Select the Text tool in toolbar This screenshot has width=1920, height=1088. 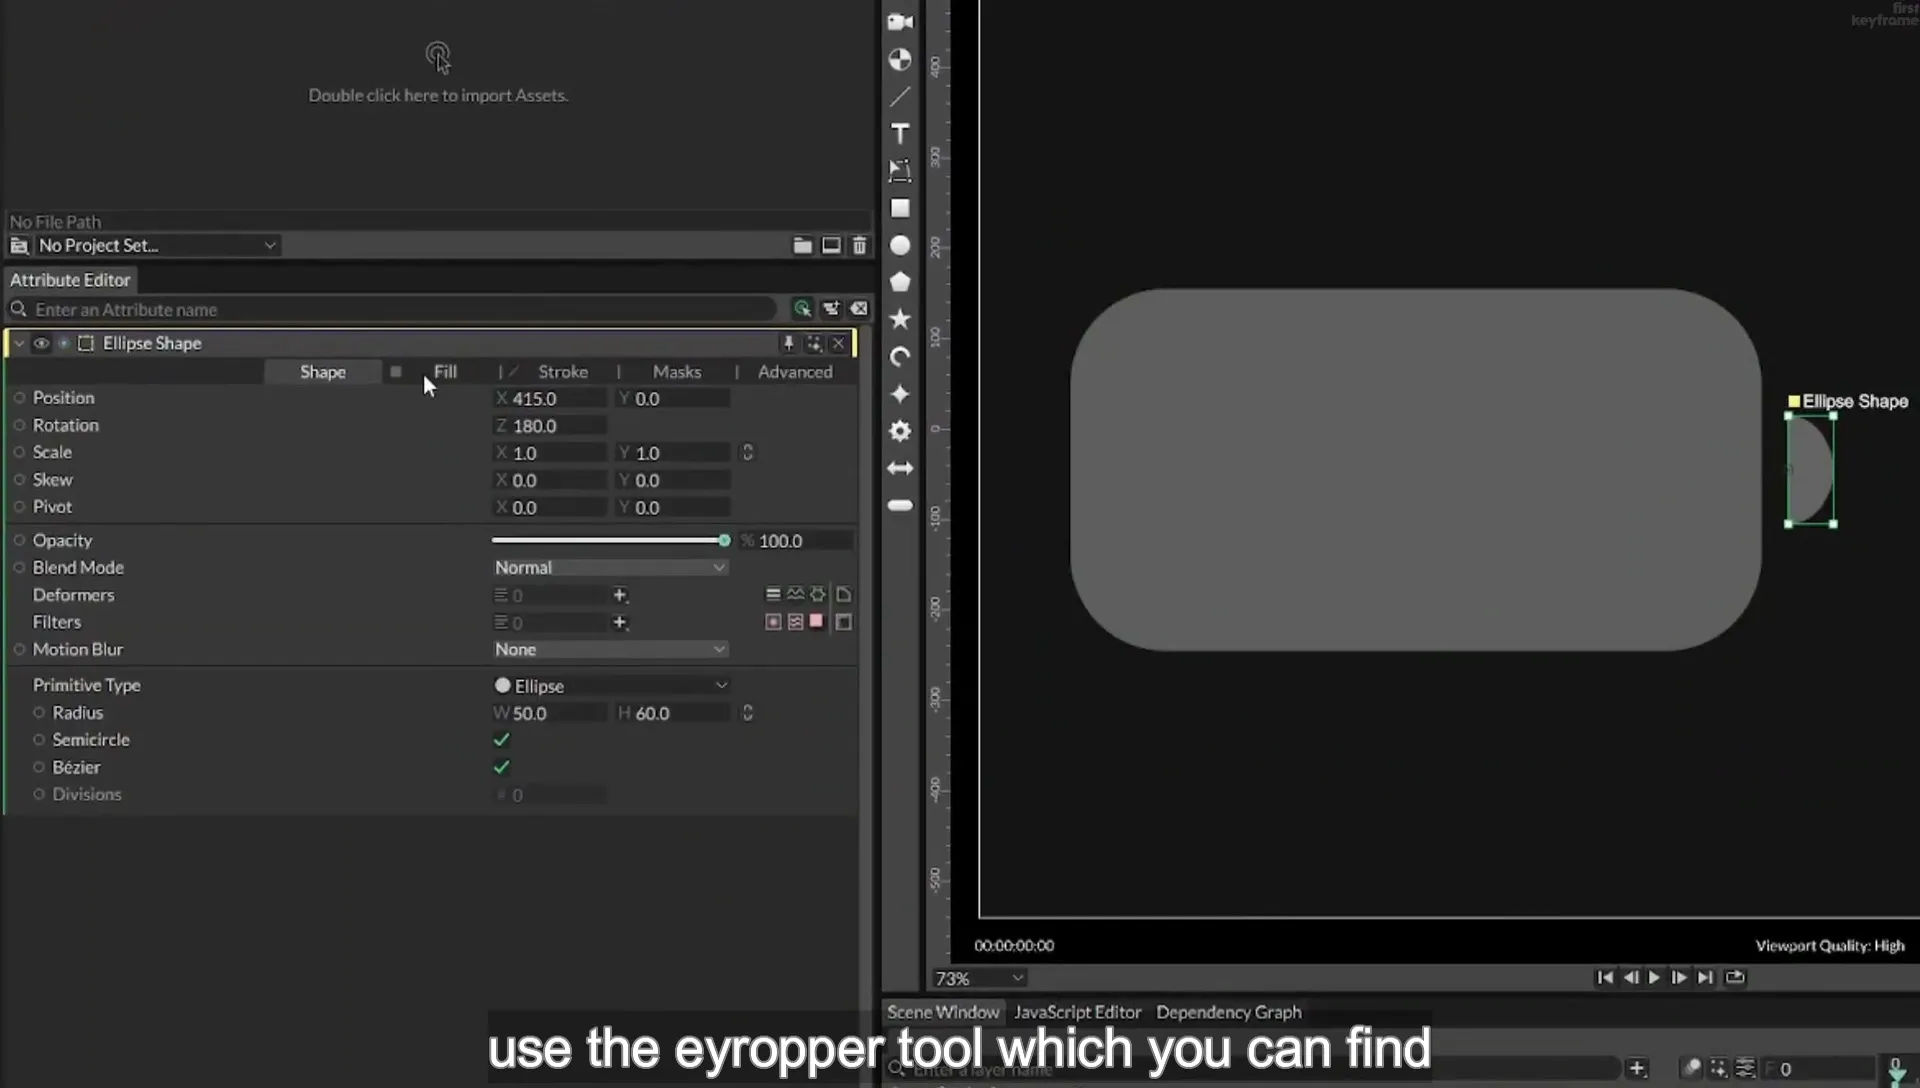[900, 134]
